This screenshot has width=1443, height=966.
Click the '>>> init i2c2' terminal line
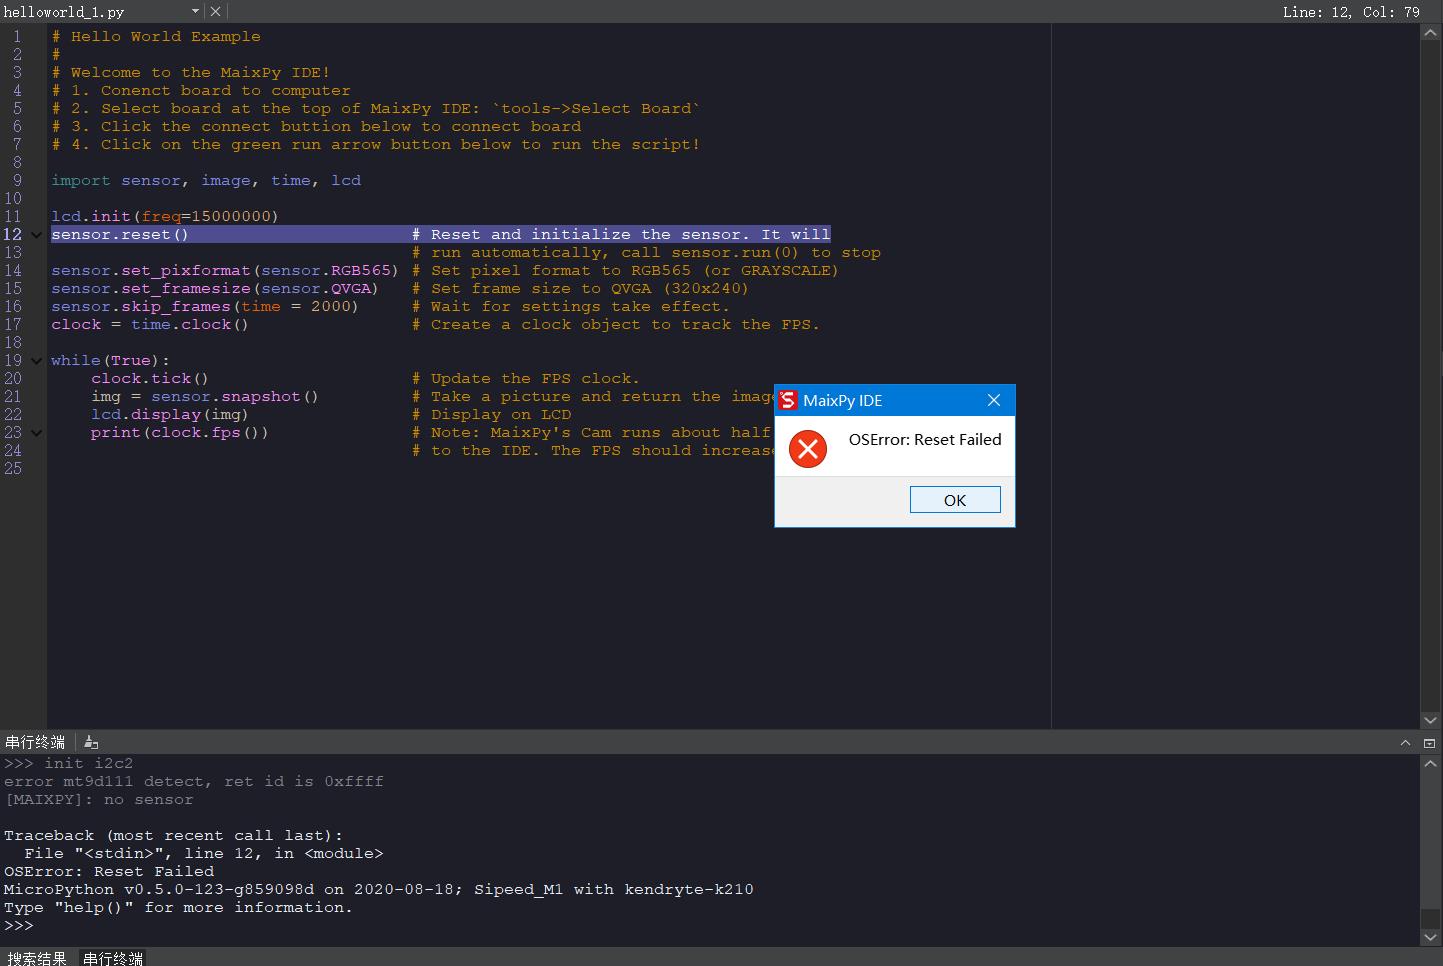(69, 763)
